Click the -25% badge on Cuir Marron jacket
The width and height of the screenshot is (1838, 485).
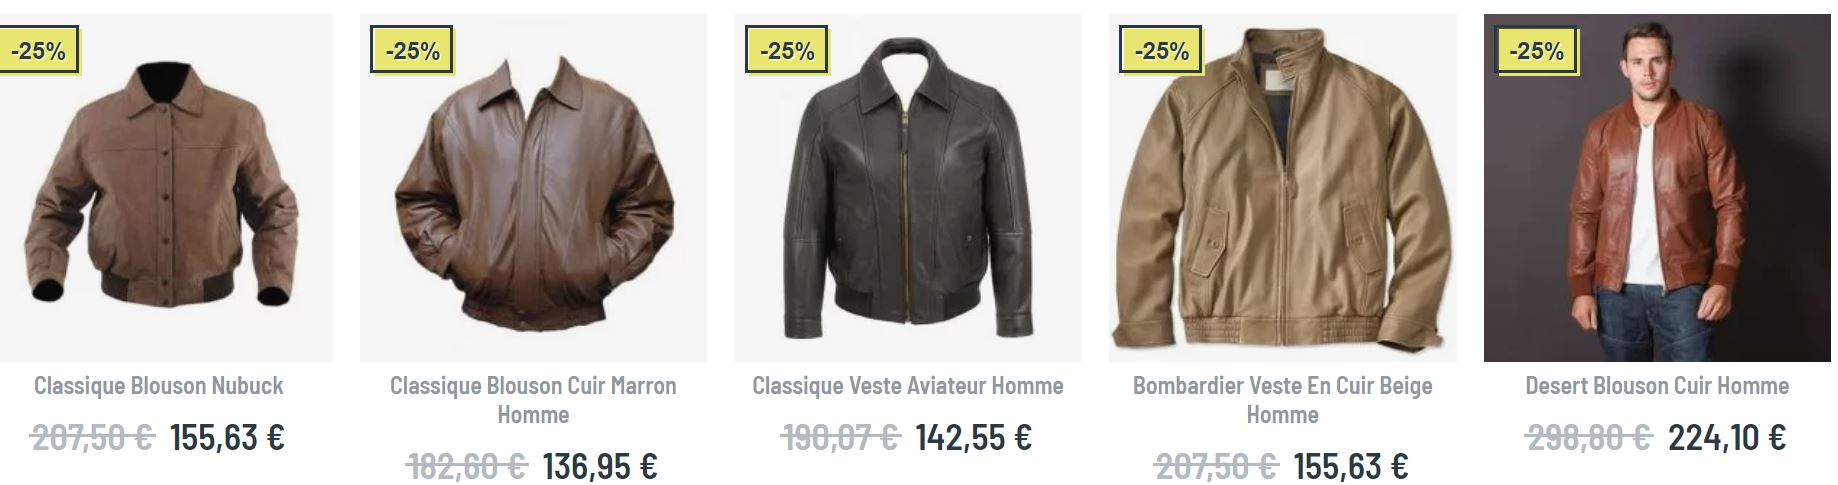(412, 50)
